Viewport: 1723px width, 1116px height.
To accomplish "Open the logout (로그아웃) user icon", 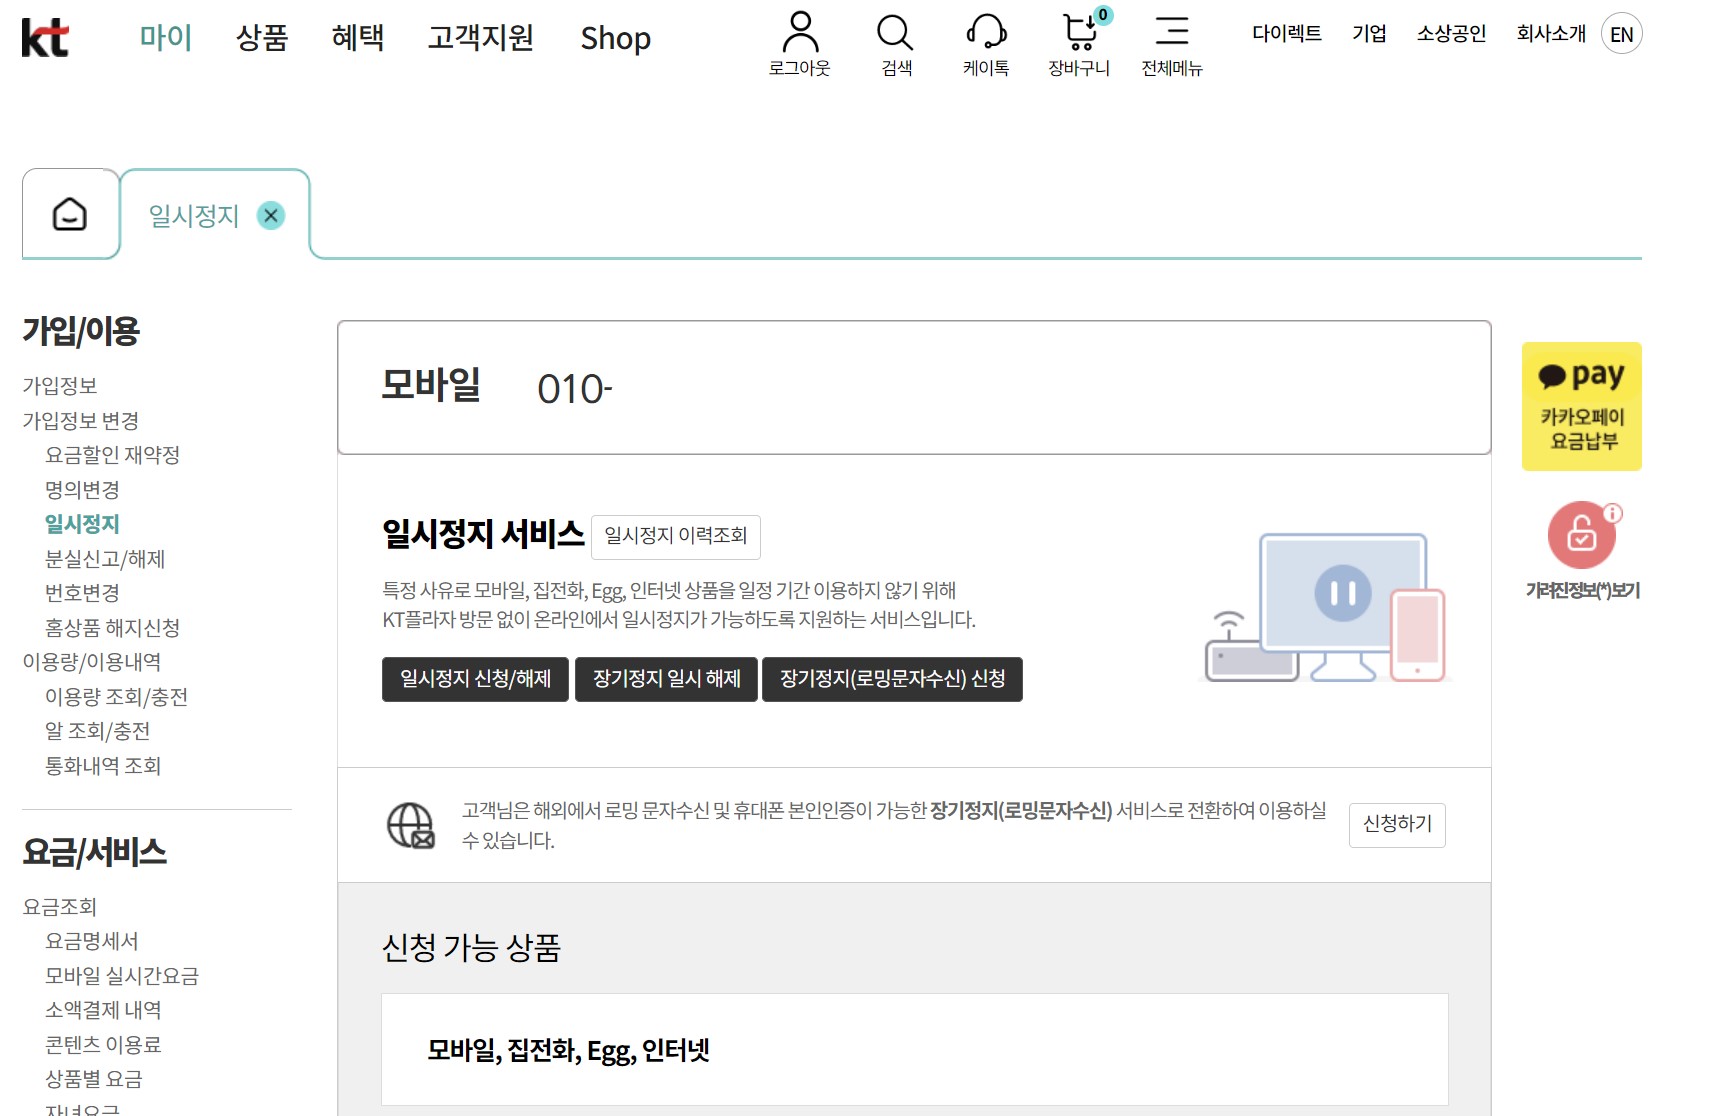I will pos(800,44).
